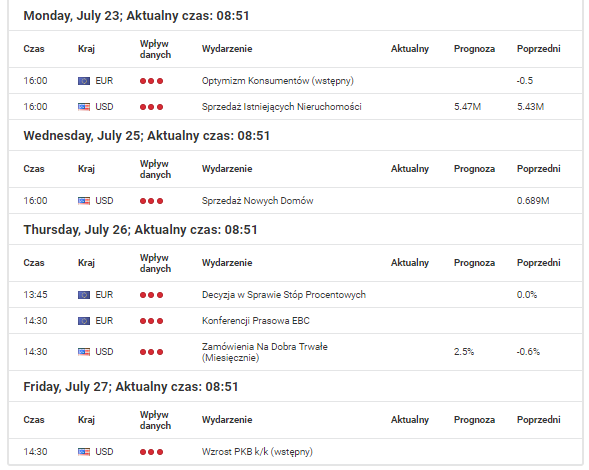Click the EU flag for Konferencji Prasowa EBC
This screenshot has height=470, width=589.
click(x=84, y=321)
